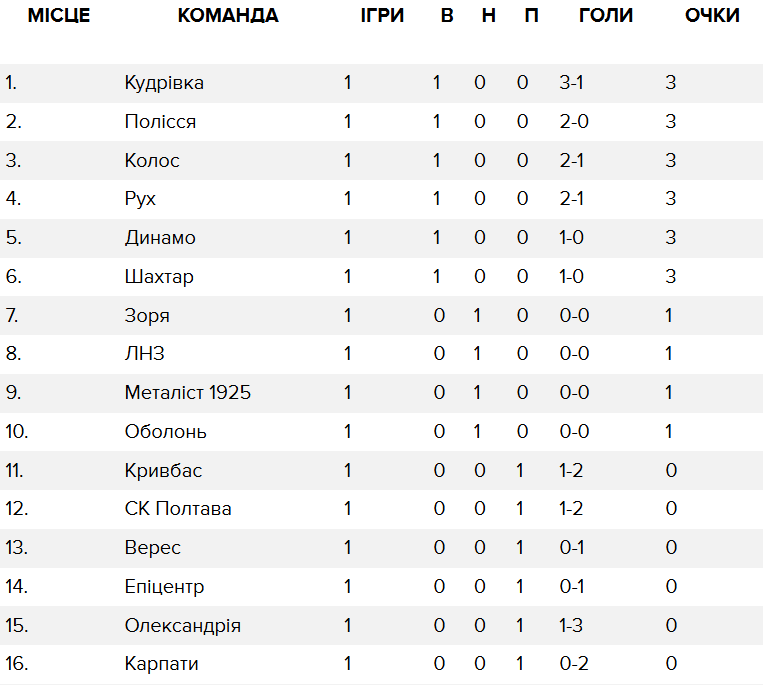Click the Олександрія team name

182,626
